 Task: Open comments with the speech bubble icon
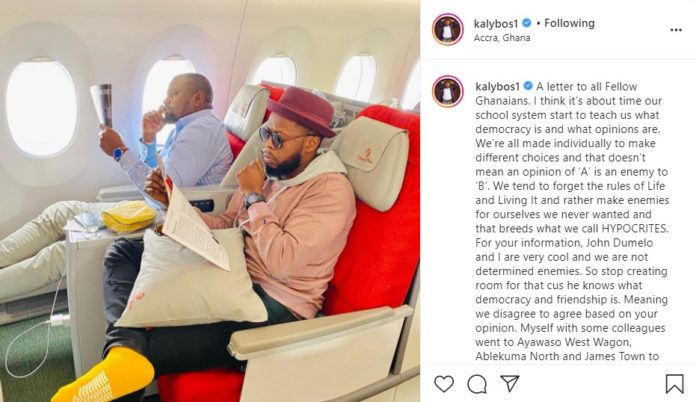pos(477,384)
